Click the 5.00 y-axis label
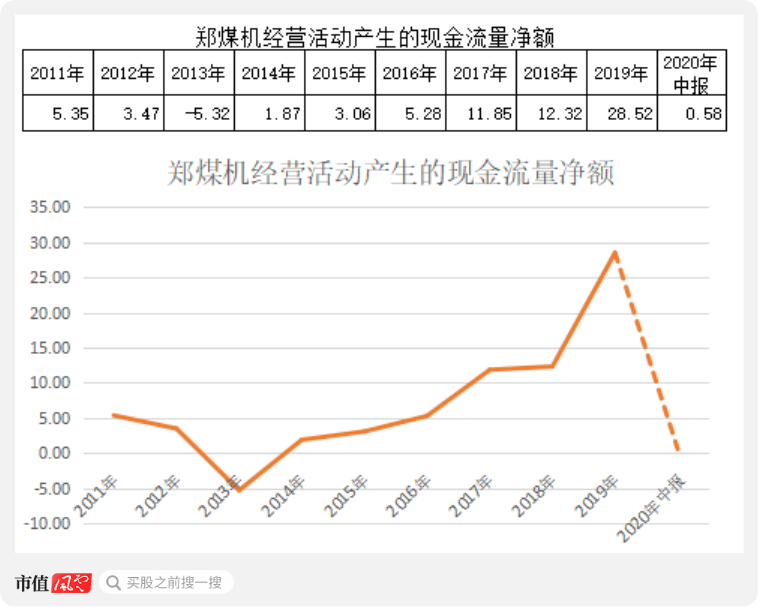 [x=54, y=419]
